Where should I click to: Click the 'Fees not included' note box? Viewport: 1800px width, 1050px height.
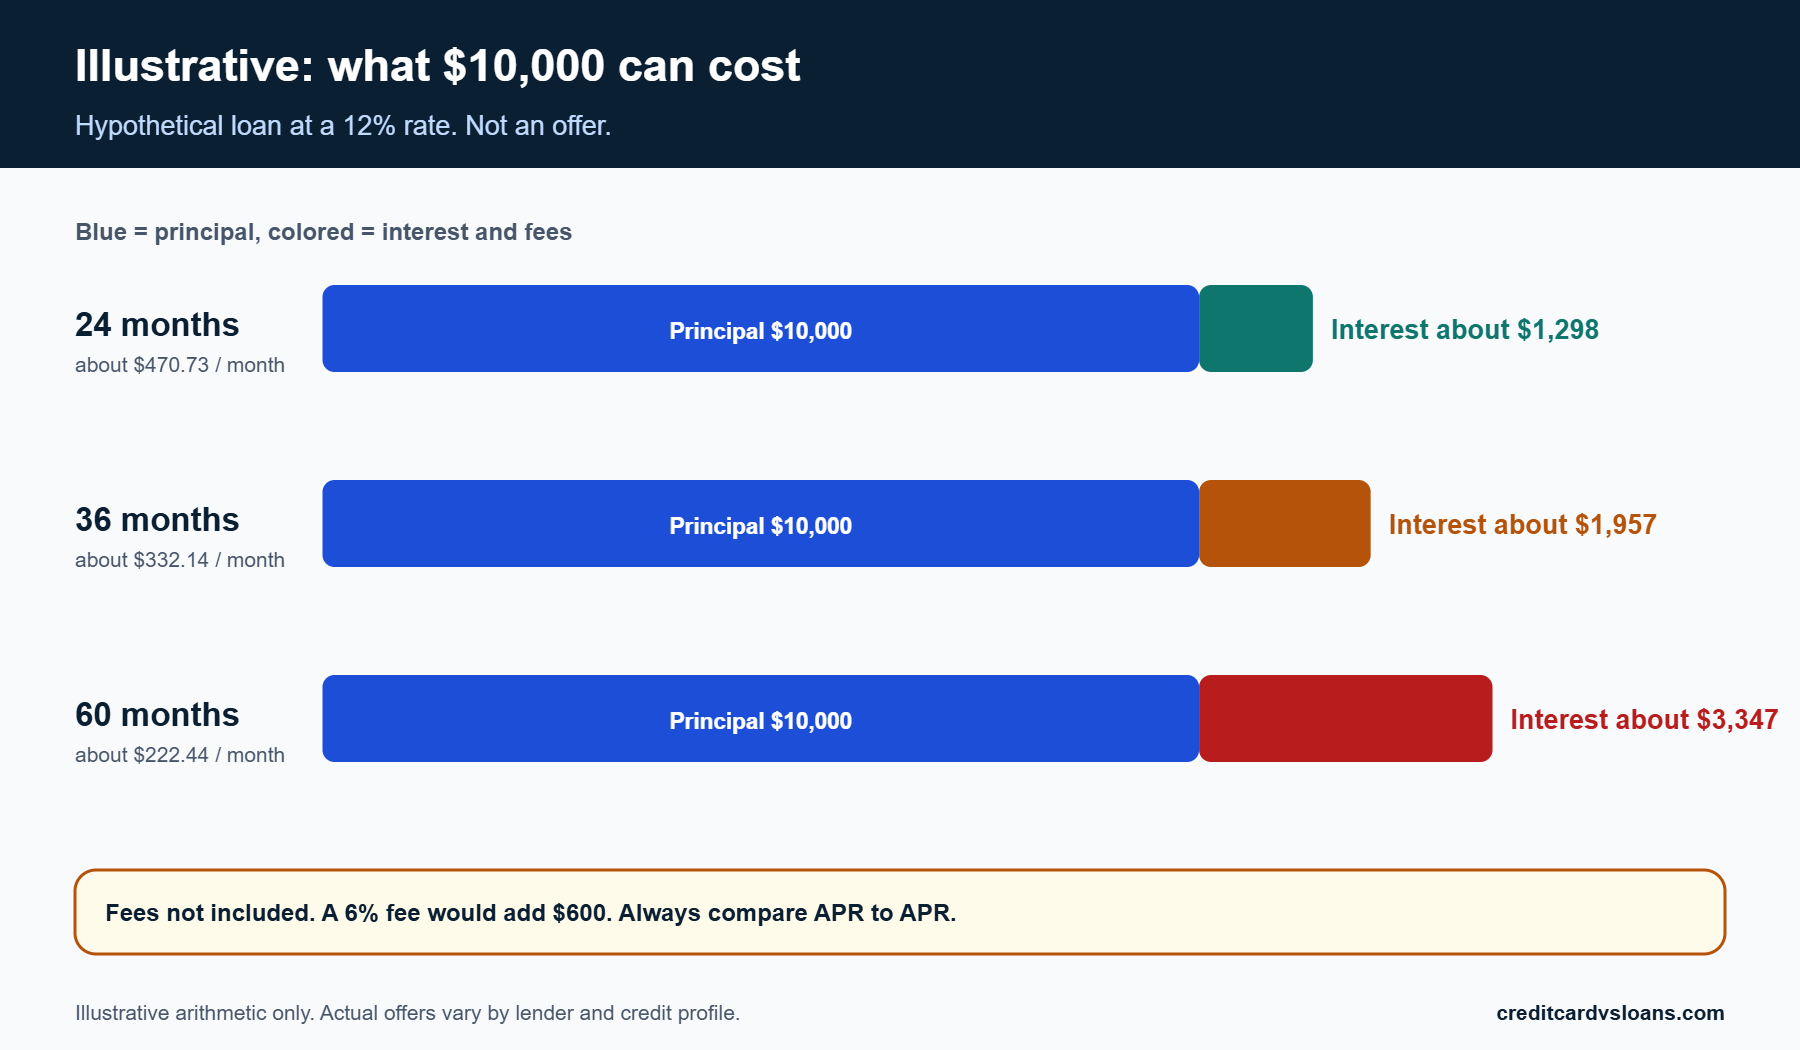click(x=900, y=912)
